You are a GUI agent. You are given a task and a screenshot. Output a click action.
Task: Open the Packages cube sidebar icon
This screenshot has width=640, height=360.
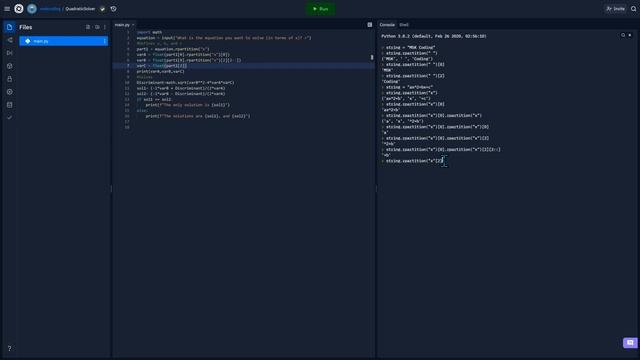tap(9, 66)
